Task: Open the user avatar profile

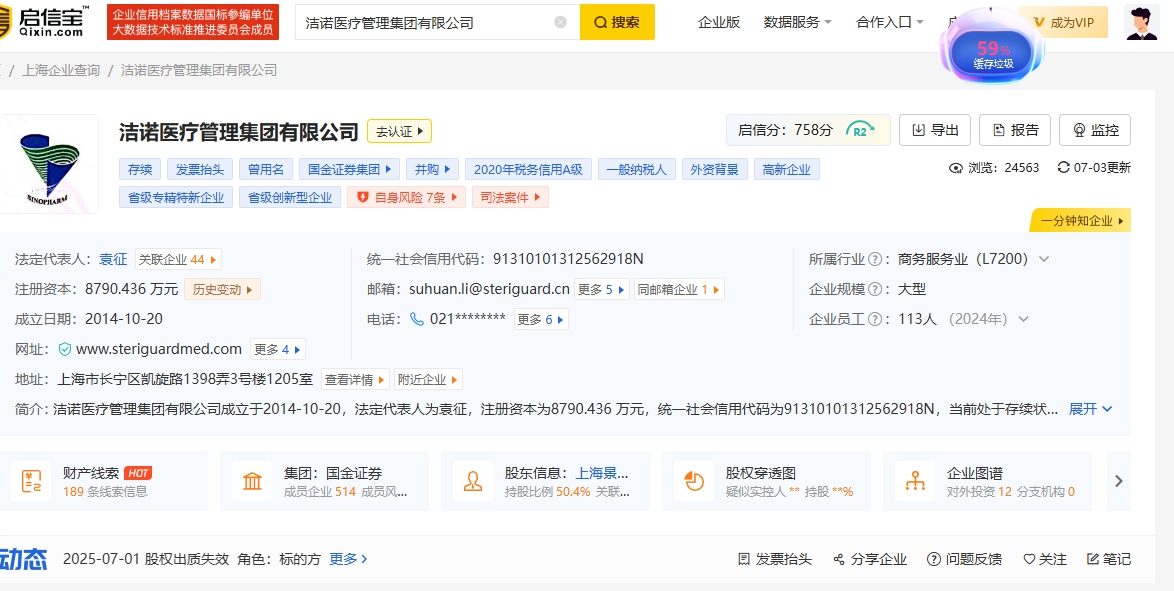Action: coord(1141,22)
